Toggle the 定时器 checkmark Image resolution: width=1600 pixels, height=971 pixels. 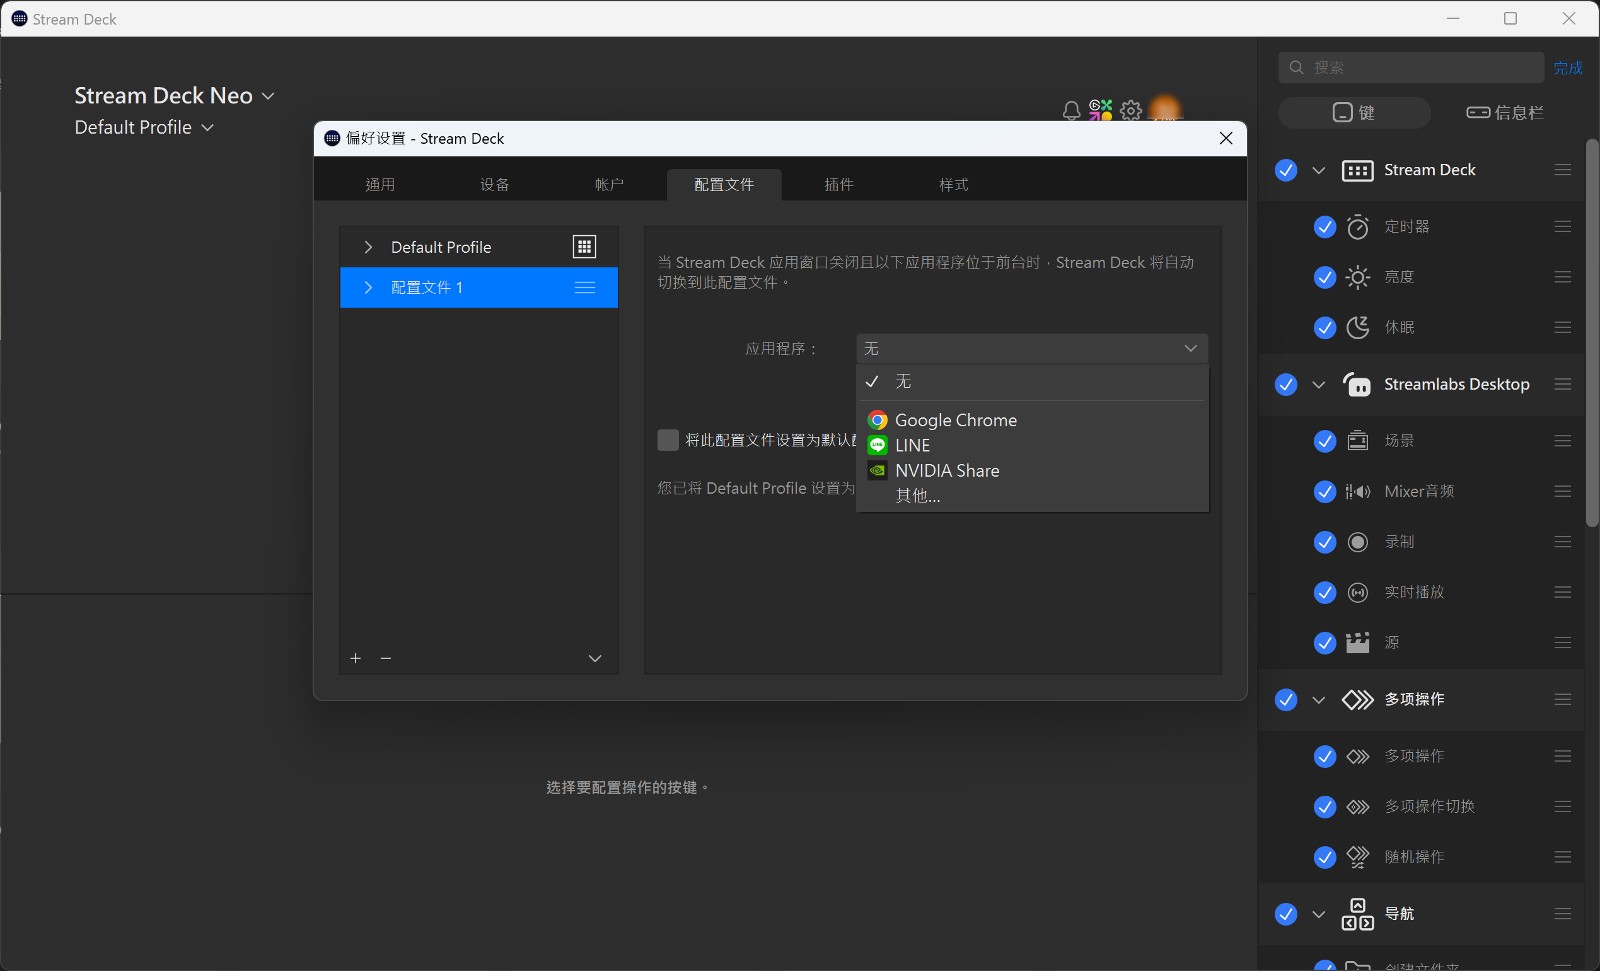tap(1325, 227)
